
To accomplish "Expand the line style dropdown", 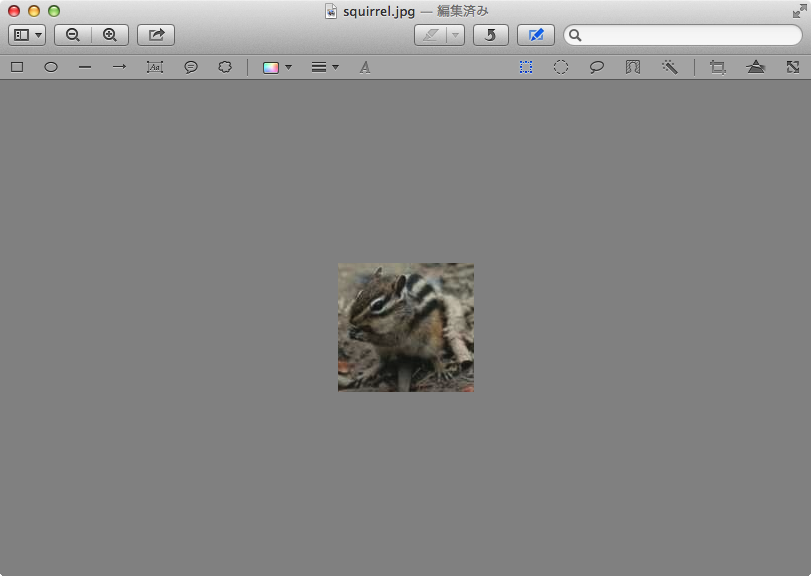I will 324,67.
